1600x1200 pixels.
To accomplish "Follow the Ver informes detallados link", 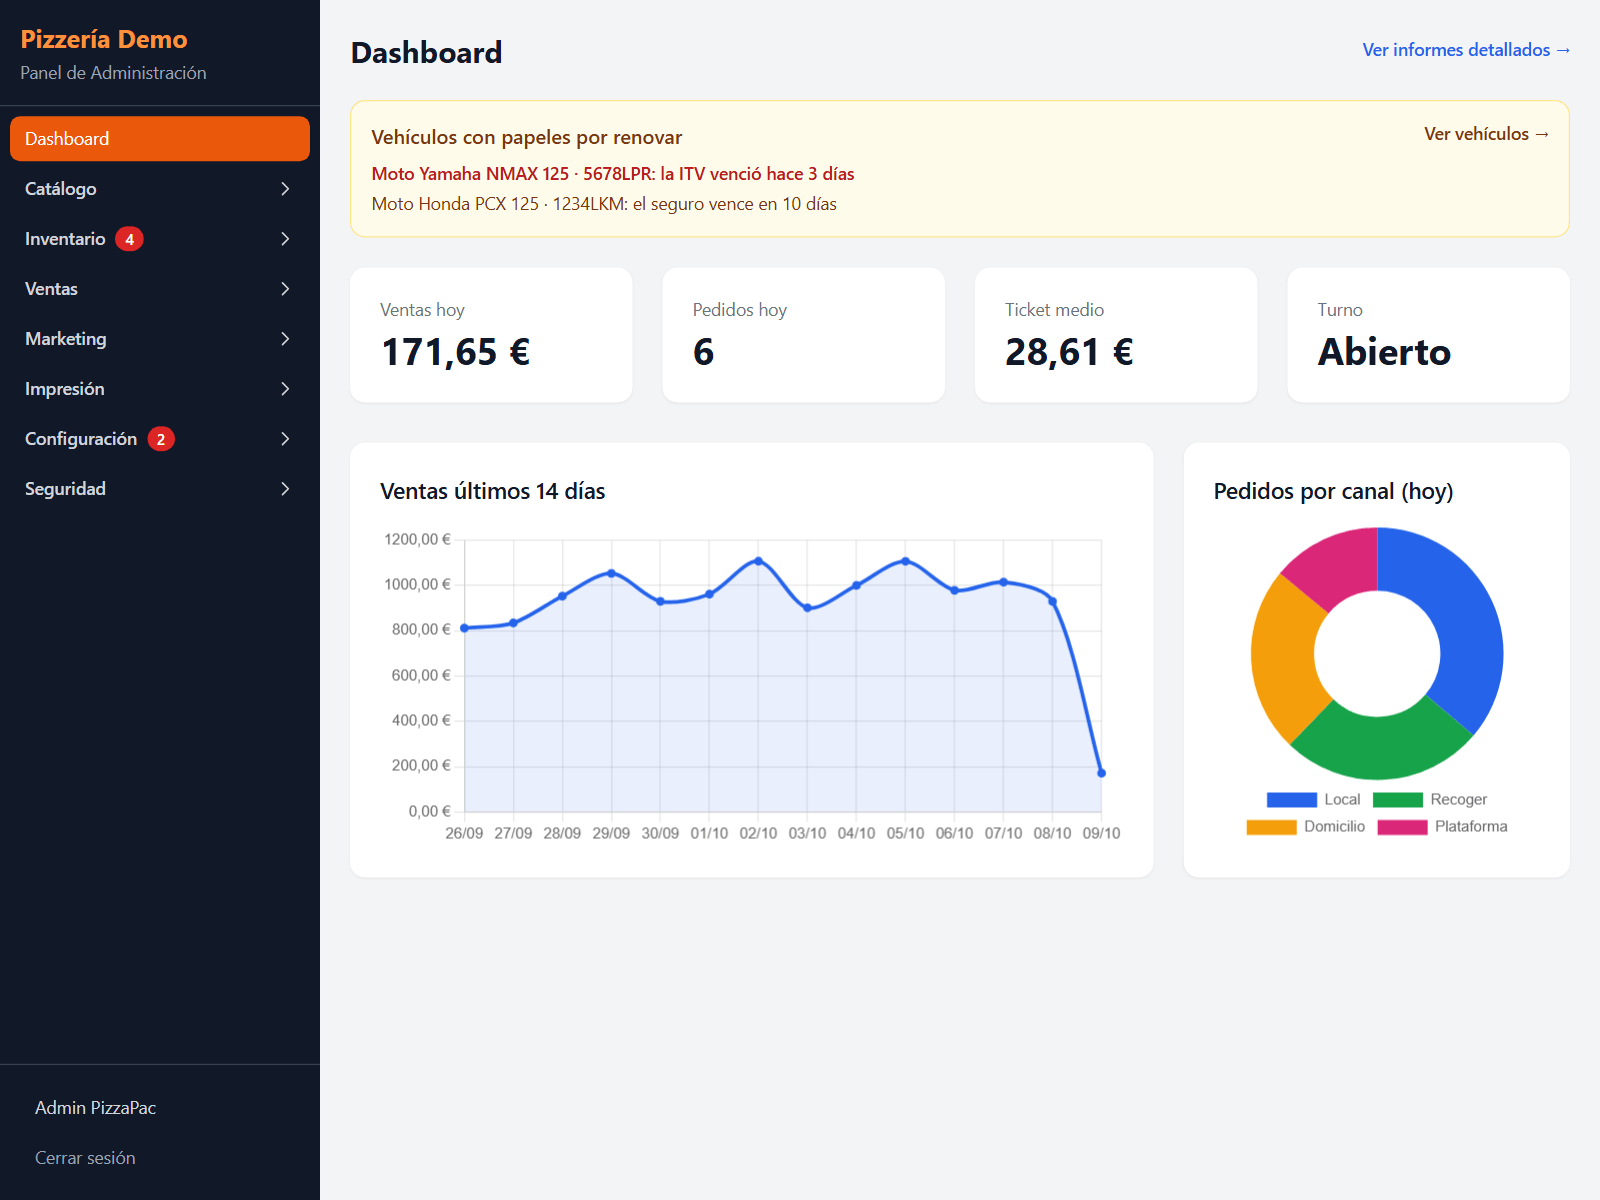I will 1466,50.
